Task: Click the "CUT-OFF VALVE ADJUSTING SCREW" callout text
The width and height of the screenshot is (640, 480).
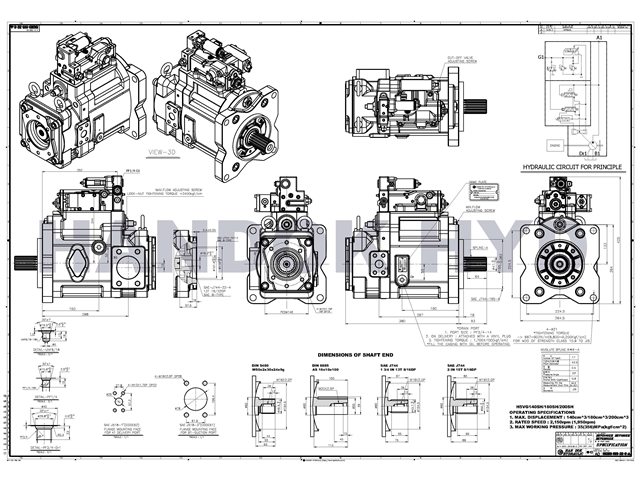Action: click(462, 60)
